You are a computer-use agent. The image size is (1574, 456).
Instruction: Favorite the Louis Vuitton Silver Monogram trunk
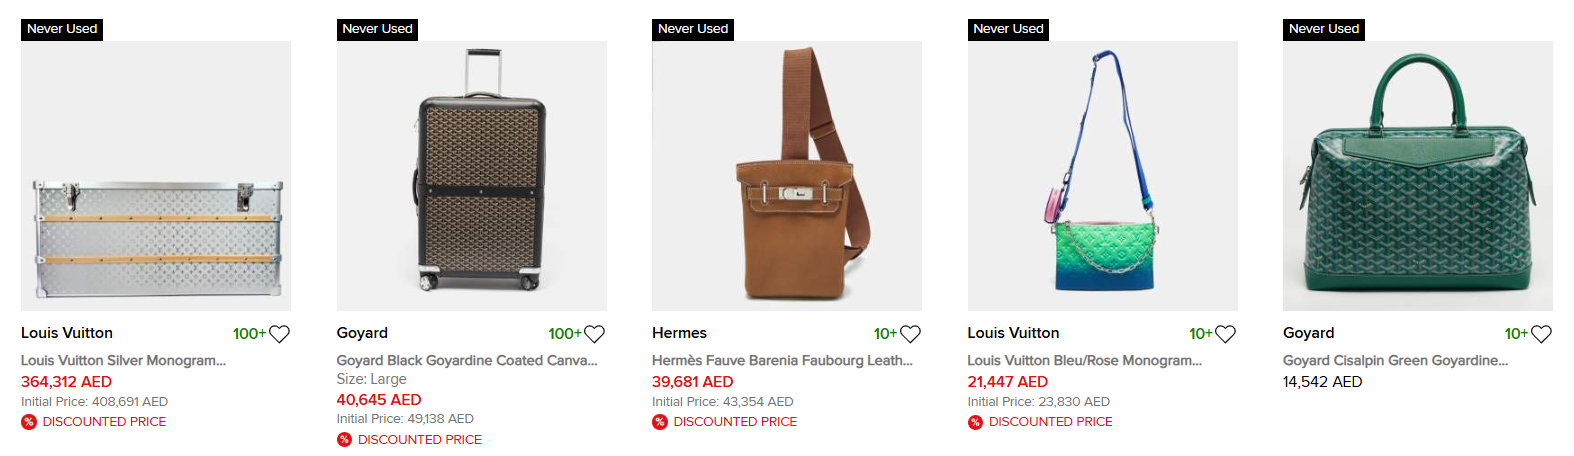[279, 334]
